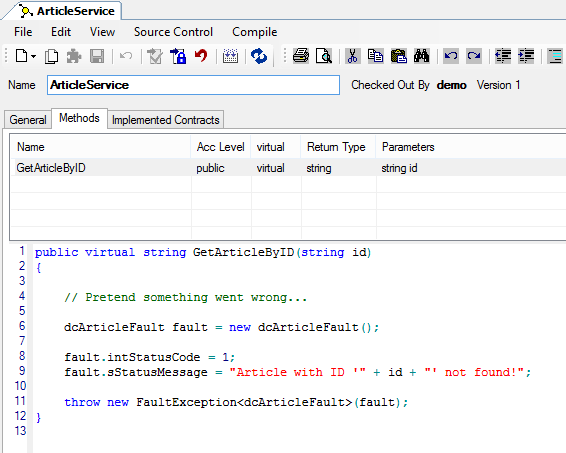Click the Print icon
Screen dimensions: 566x453
(x=301, y=56)
